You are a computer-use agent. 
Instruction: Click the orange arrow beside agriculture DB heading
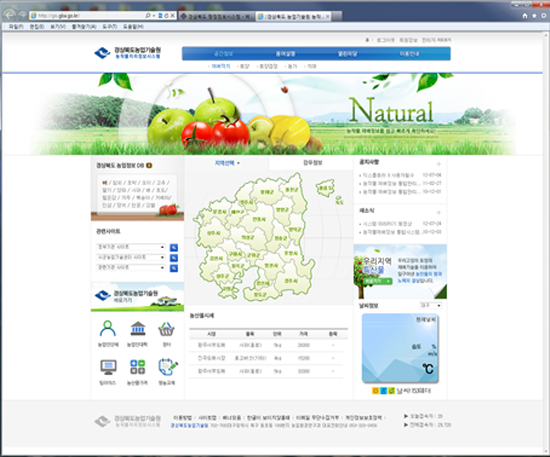tap(149, 165)
